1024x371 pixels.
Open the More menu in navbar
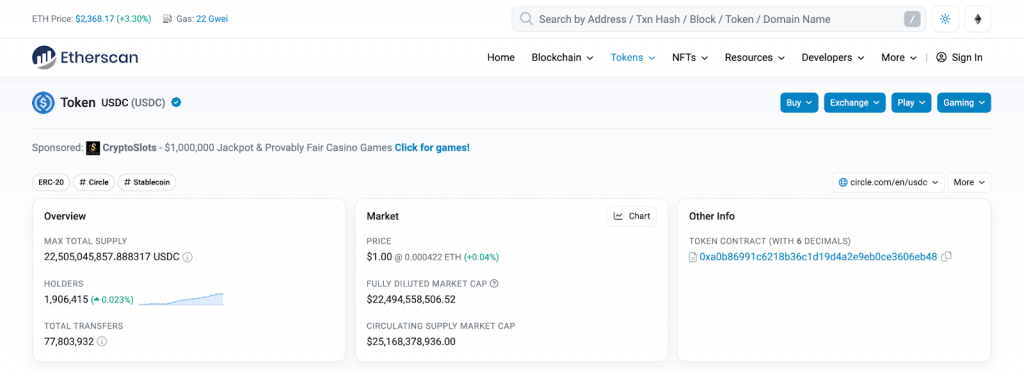(x=899, y=57)
